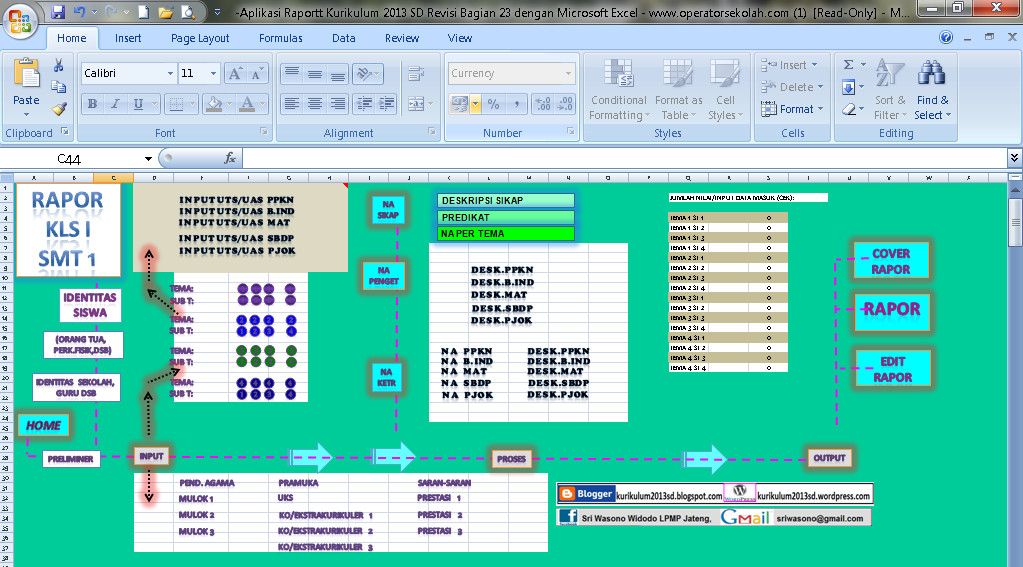1023x567 pixels.
Task: Open font color dropdown arrow
Action: (263, 103)
